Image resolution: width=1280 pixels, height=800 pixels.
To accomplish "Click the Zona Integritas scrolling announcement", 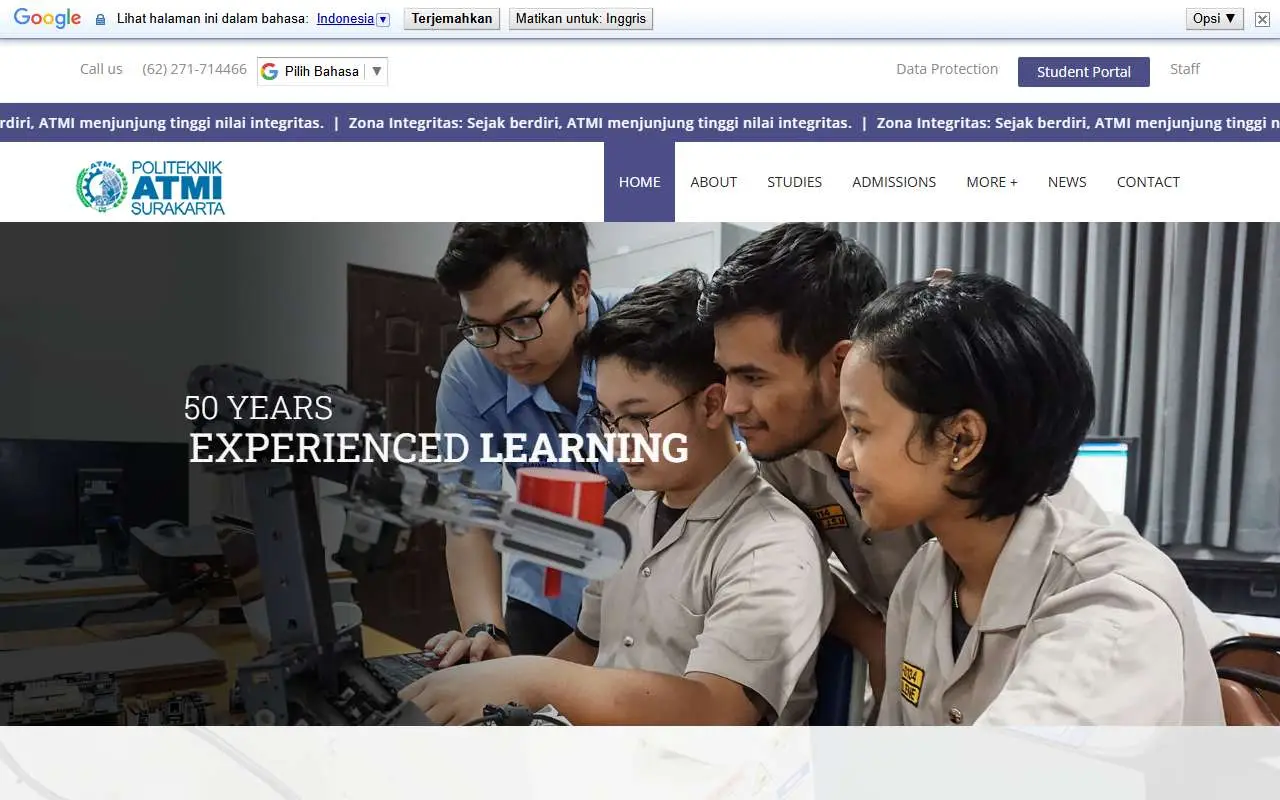I will 640,123.
